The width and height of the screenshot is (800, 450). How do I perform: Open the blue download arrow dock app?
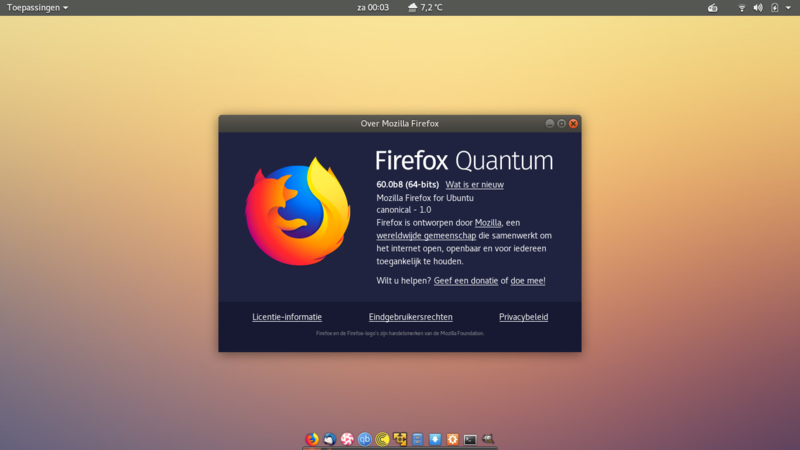(x=435, y=439)
